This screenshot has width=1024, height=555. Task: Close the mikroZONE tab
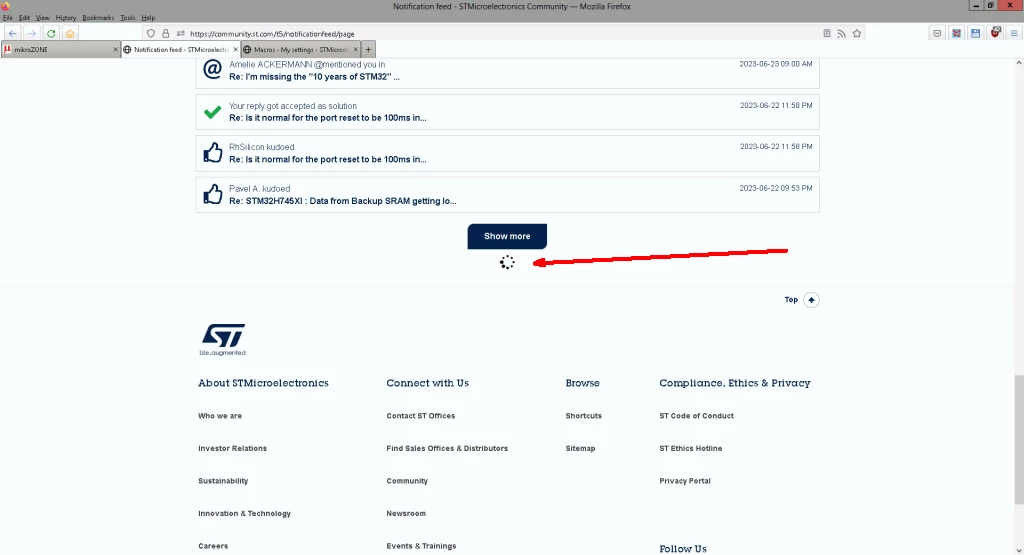tap(116, 50)
